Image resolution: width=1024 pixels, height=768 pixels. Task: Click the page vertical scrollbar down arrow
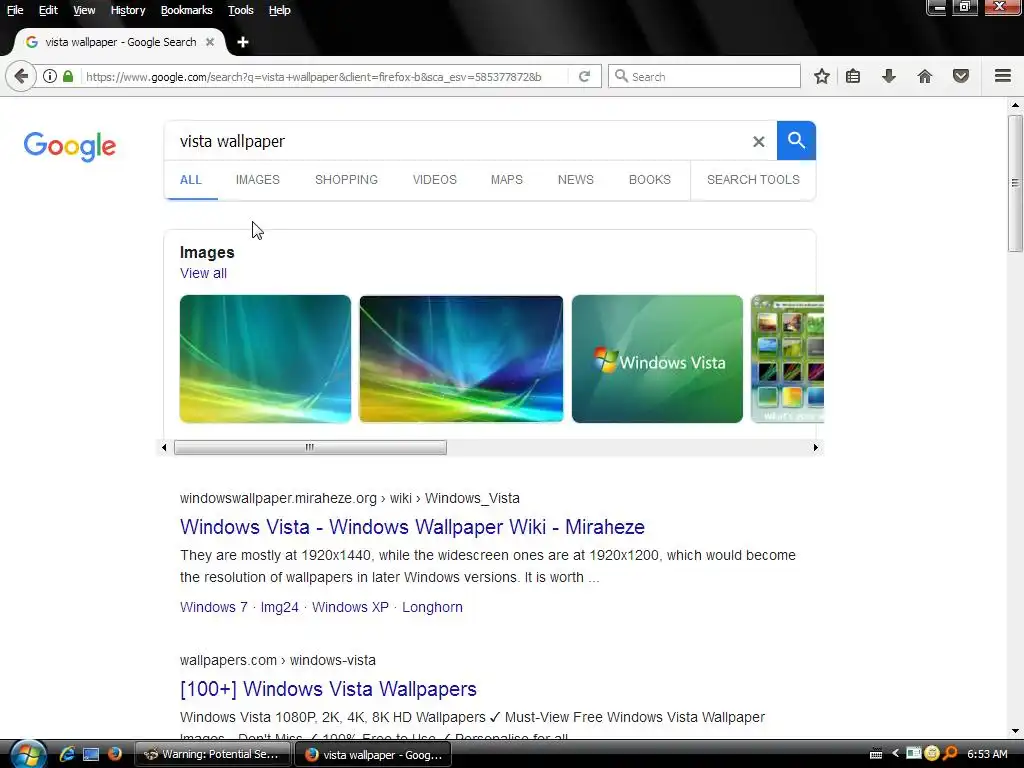1015,731
